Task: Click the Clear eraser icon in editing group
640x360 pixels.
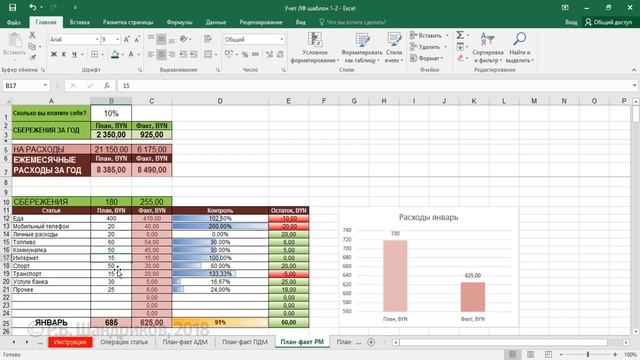Action: pyautogui.click(x=460, y=58)
